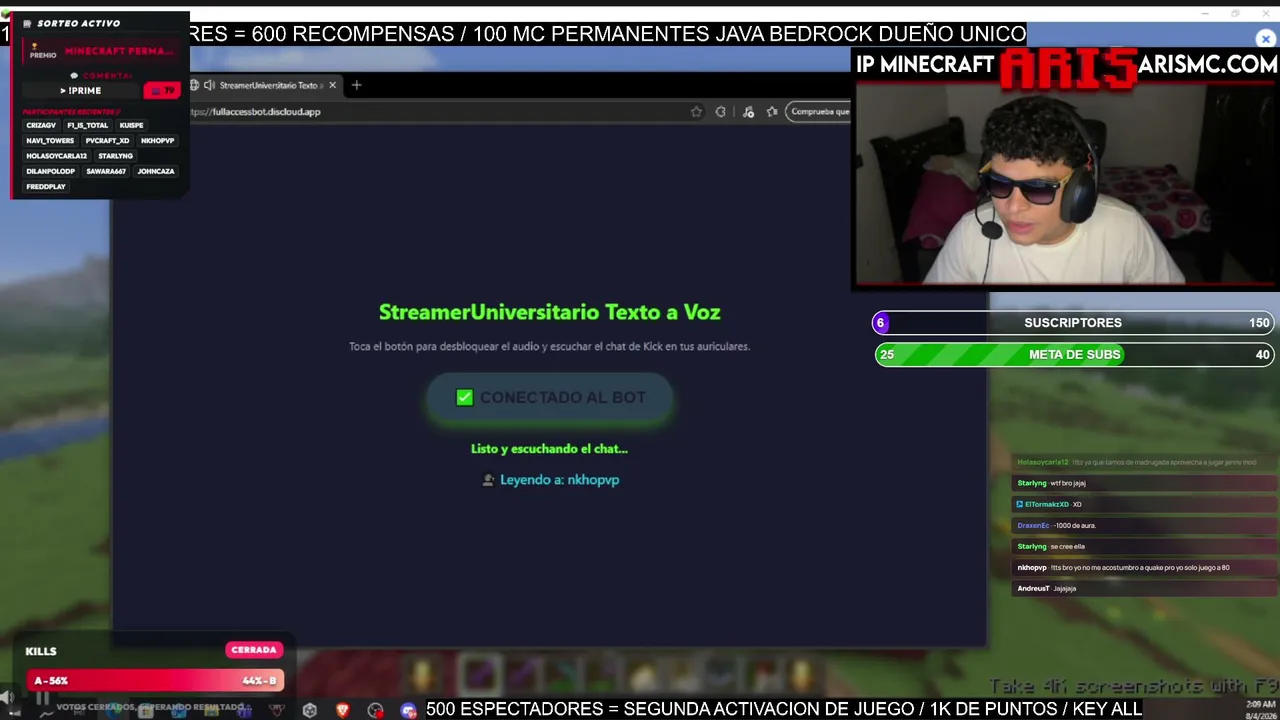This screenshot has width=1280, height=720.
Task: Click the pause playback icon
Action: click(x=42, y=698)
